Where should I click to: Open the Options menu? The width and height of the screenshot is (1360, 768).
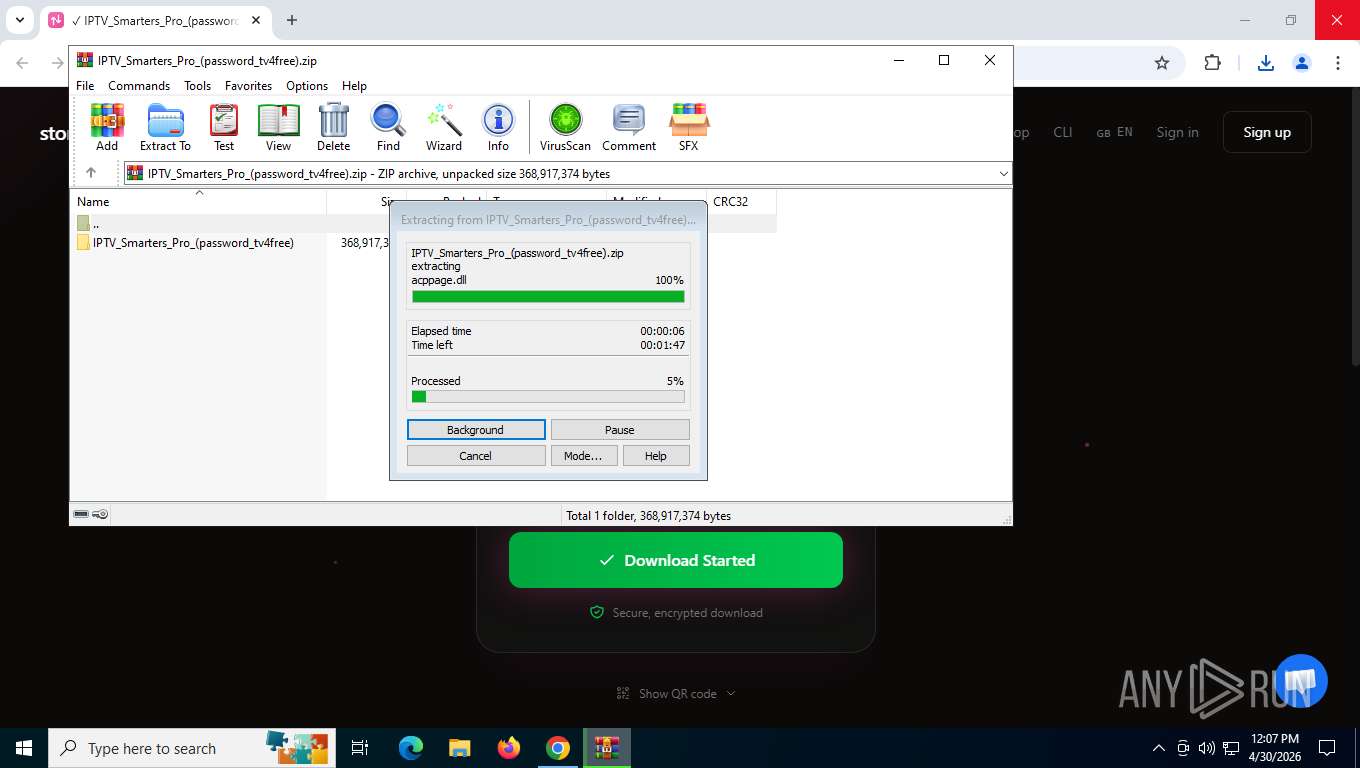pos(307,86)
